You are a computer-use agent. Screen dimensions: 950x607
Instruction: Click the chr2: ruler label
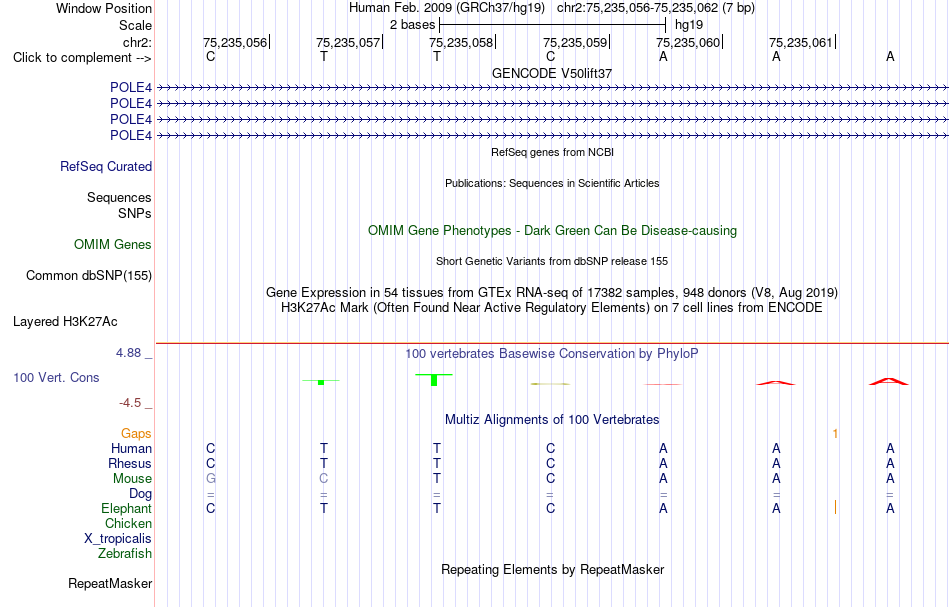click(137, 42)
